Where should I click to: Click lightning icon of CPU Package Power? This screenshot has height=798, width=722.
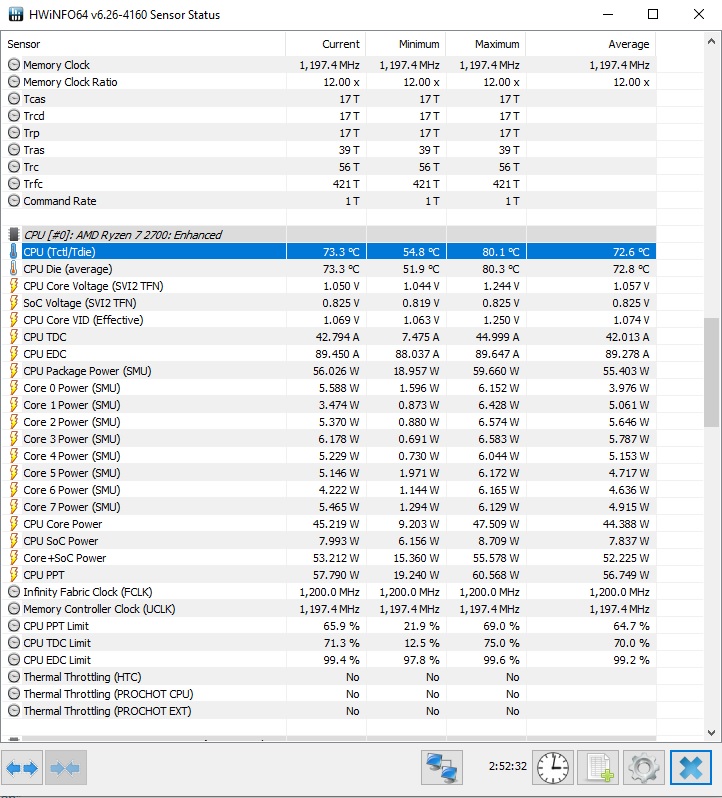click(x=14, y=370)
